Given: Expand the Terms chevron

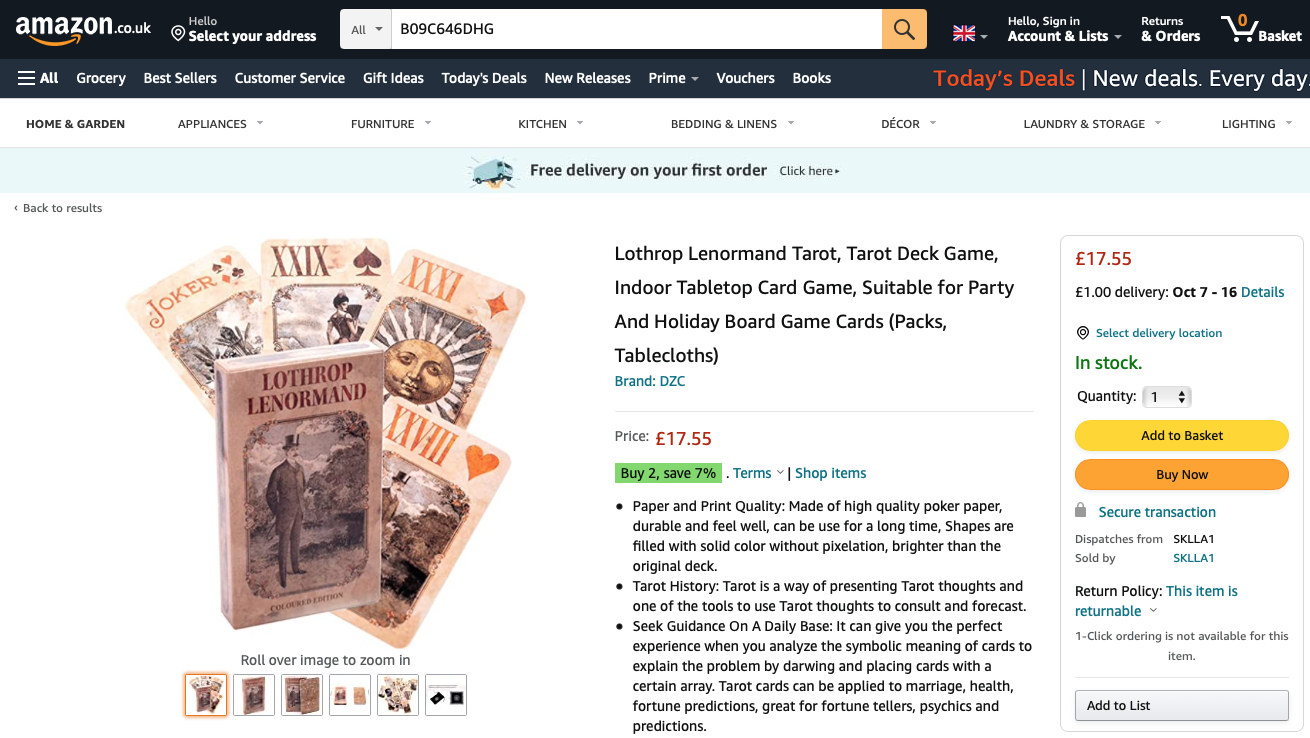Looking at the screenshot, I should (x=780, y=473).
